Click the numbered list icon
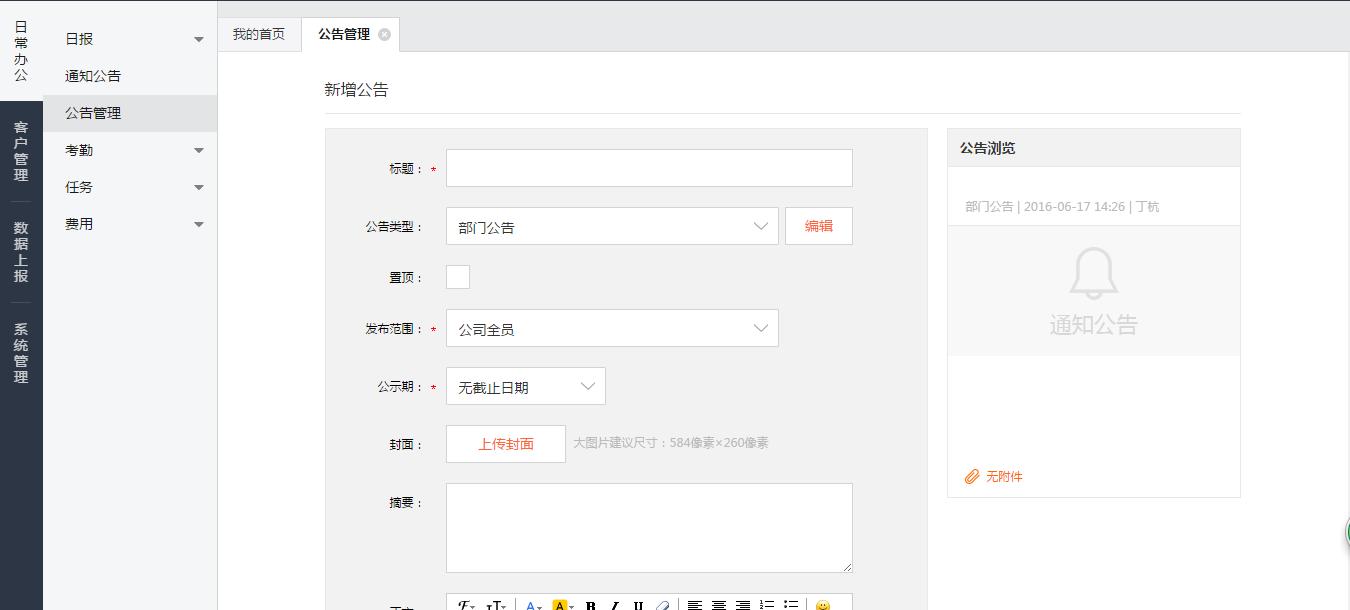1350x610 pixels. [x=767, y=606]
